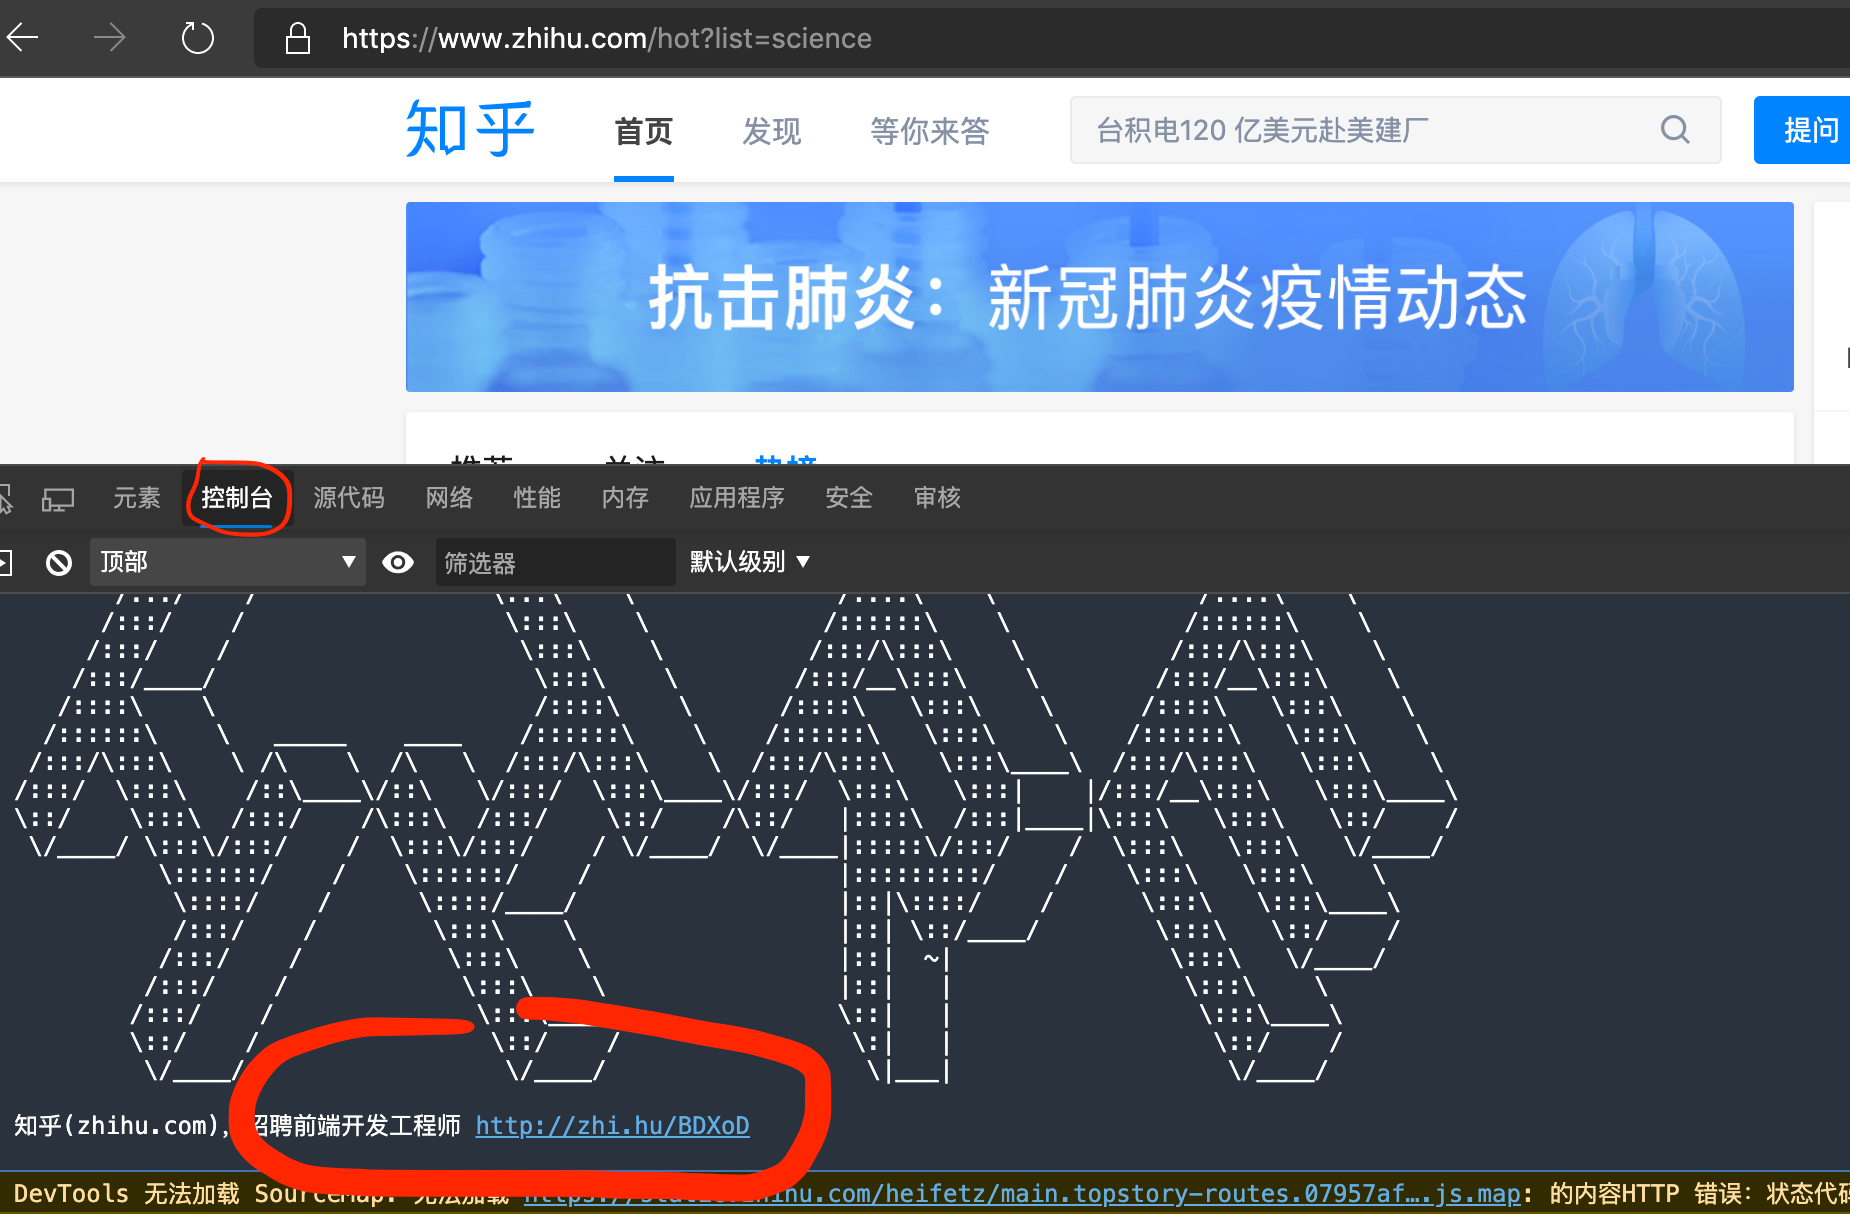The image size is (1850, 1214).
Task: View site security lock information
Action: [x=297, y=38]
